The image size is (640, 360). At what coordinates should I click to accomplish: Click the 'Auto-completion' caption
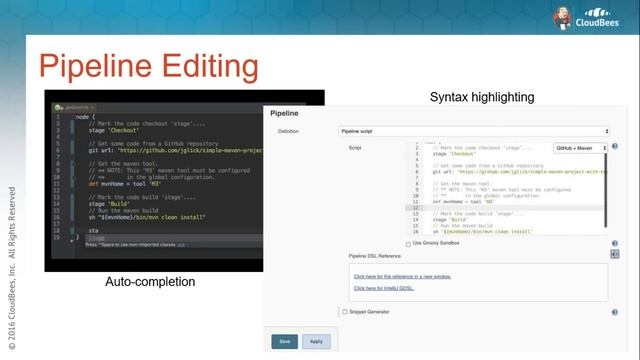click(150, 282)
